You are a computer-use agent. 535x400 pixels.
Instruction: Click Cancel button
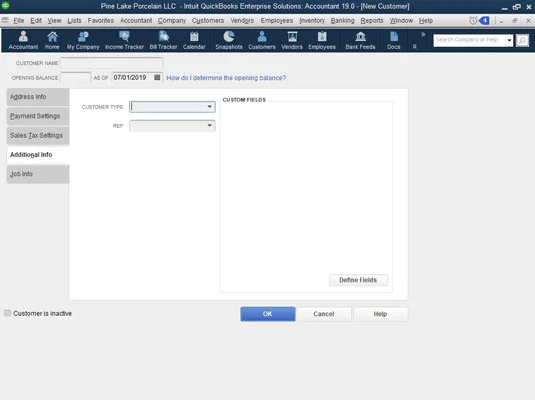coord(324,314)
